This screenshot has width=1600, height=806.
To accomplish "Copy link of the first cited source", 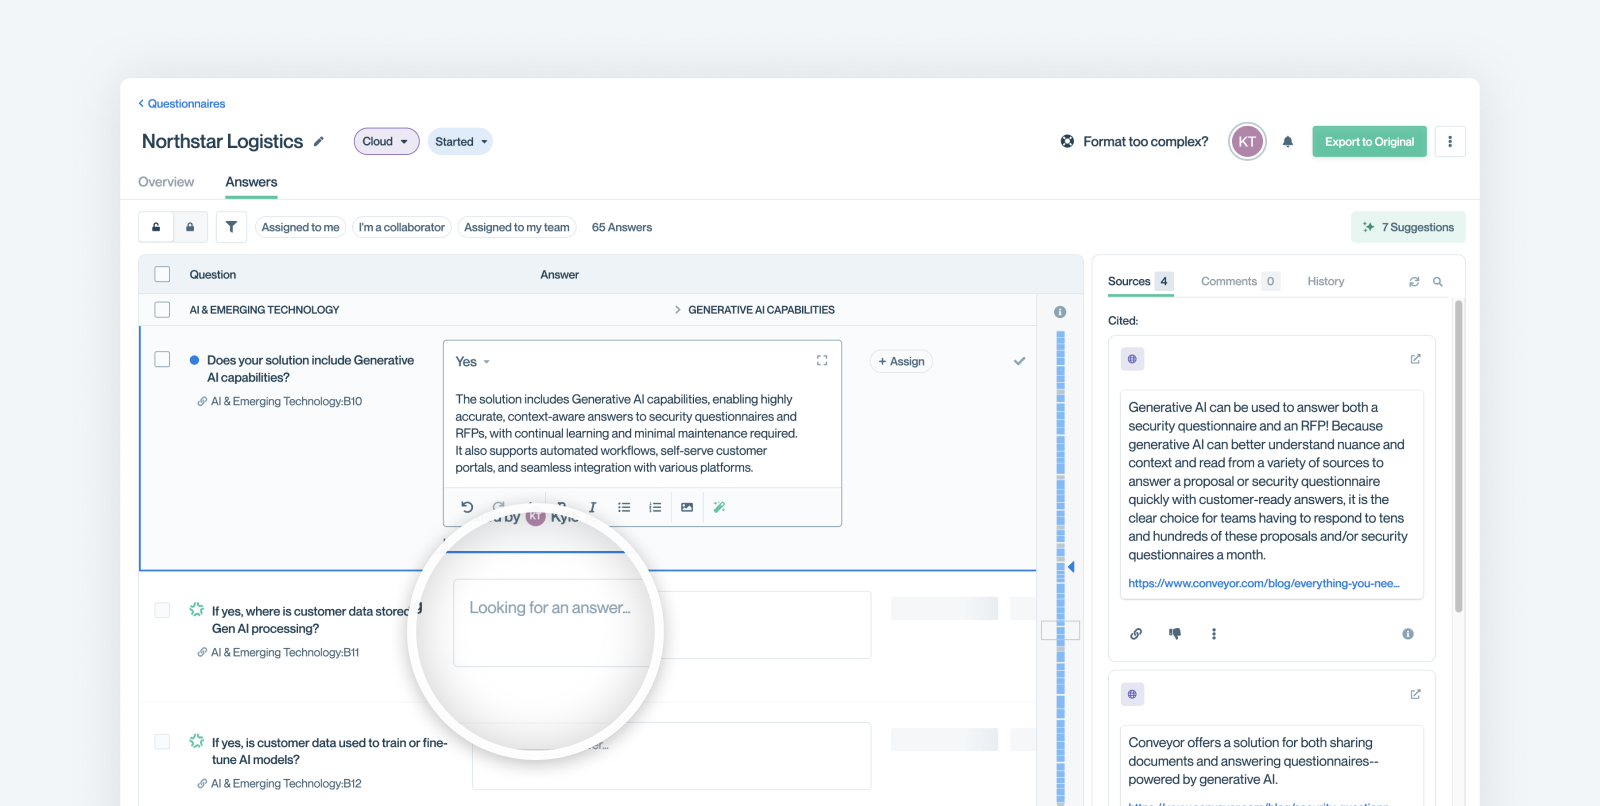I will tap(1136, 634).
